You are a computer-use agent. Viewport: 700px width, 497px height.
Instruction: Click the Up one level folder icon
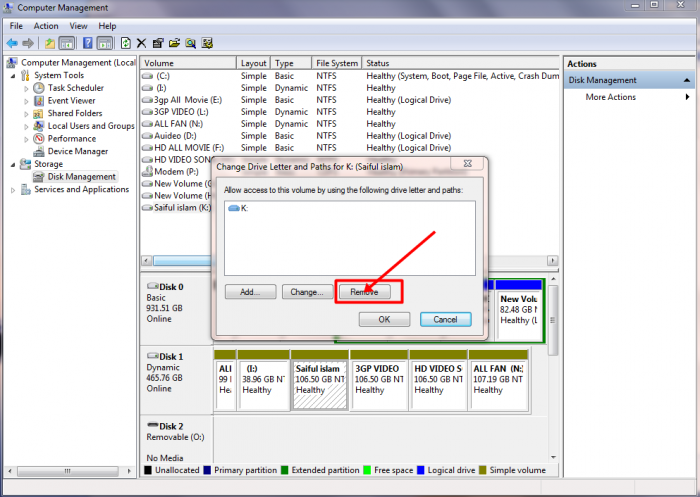click(x=50, y=43)
